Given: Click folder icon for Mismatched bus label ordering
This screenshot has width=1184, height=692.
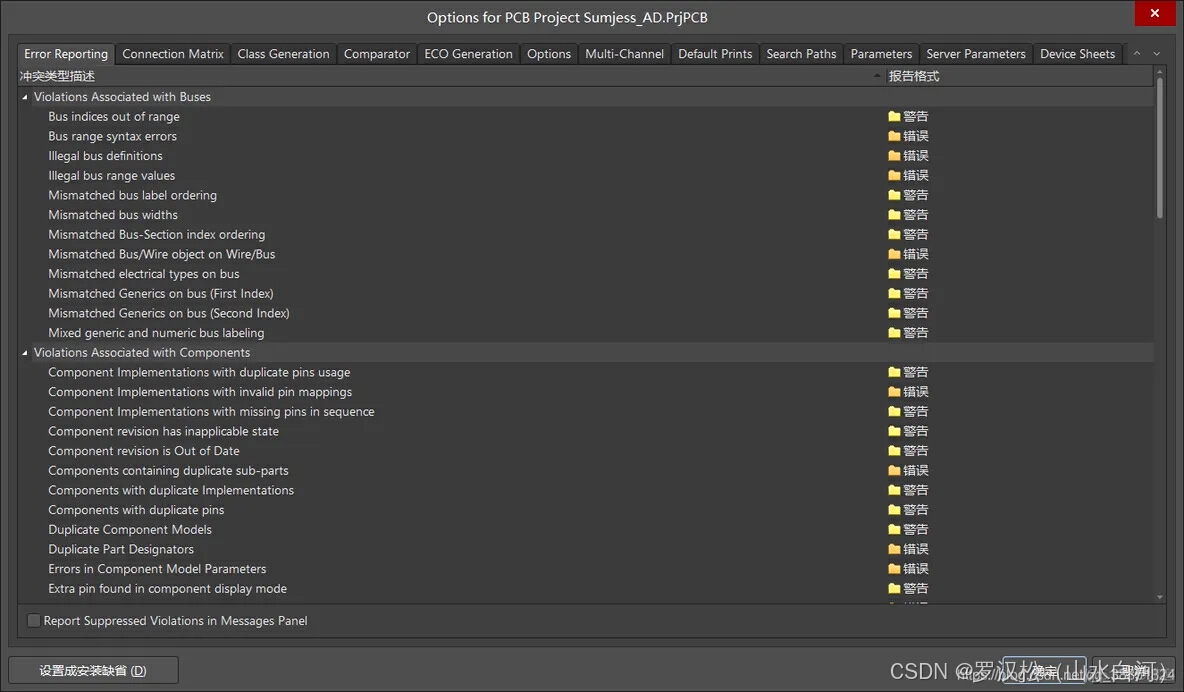Looking at the screenshot, I should 894,195.
